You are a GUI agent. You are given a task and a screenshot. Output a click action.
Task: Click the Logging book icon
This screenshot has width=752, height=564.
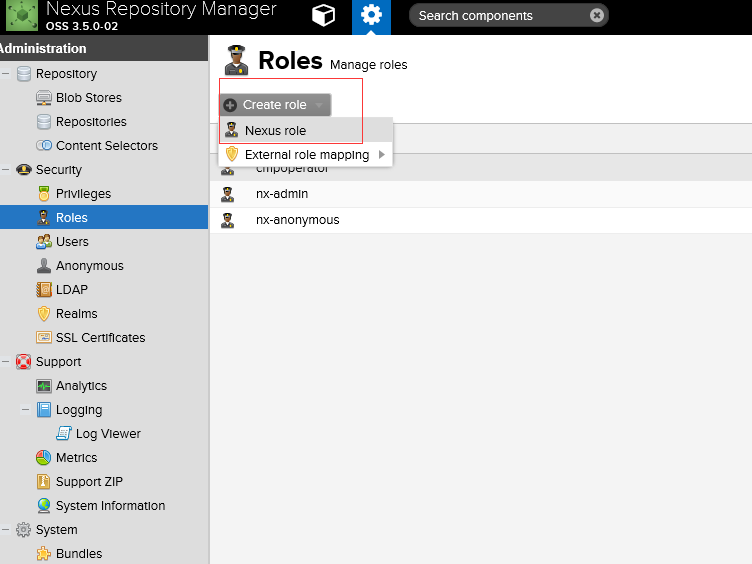[x=44, y=410]
